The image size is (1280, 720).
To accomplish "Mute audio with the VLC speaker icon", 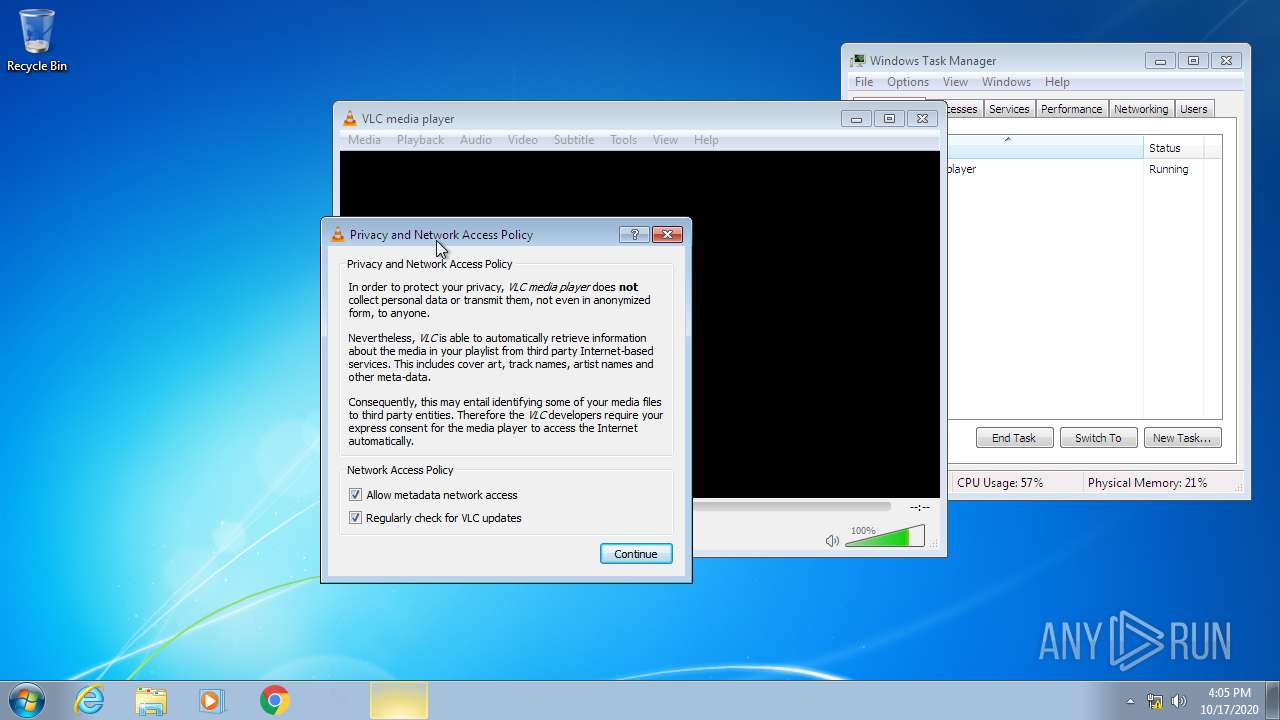I will [x=832, y=541].
